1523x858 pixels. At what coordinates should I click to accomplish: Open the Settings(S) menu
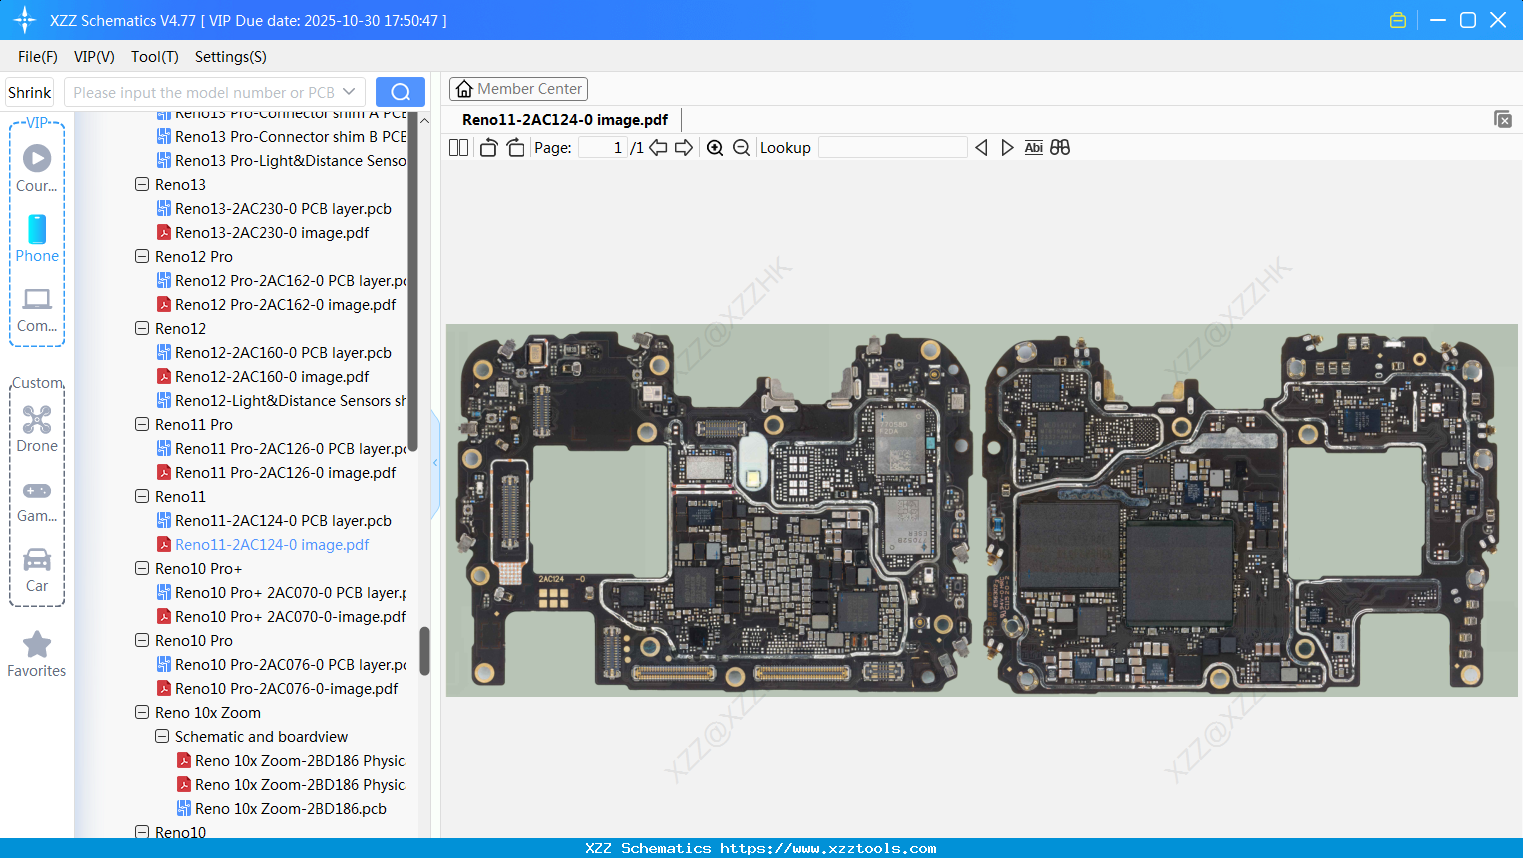point(230,57)
